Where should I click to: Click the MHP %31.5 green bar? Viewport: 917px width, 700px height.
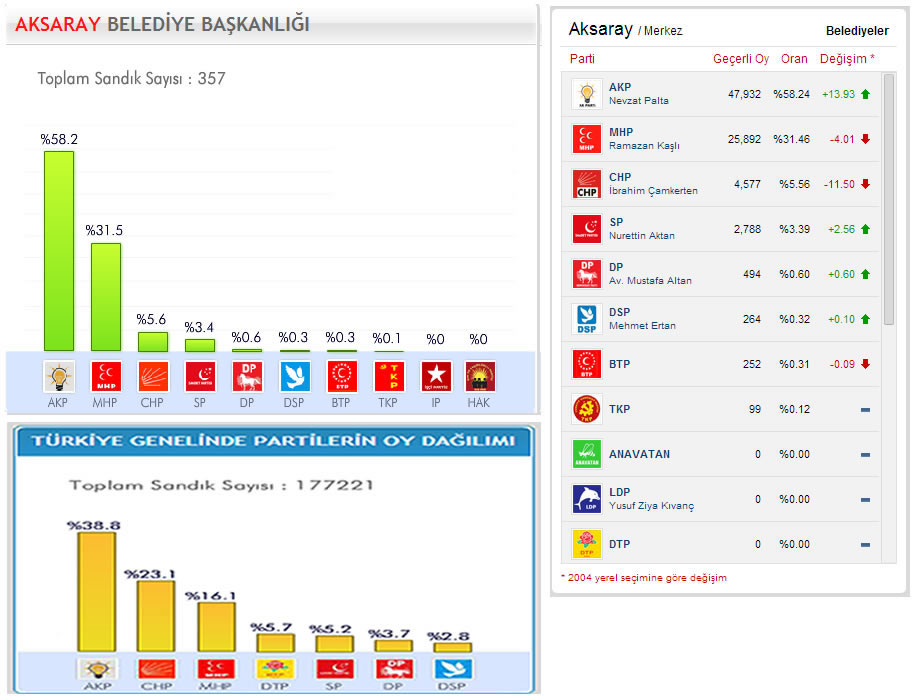coord(106,296)
